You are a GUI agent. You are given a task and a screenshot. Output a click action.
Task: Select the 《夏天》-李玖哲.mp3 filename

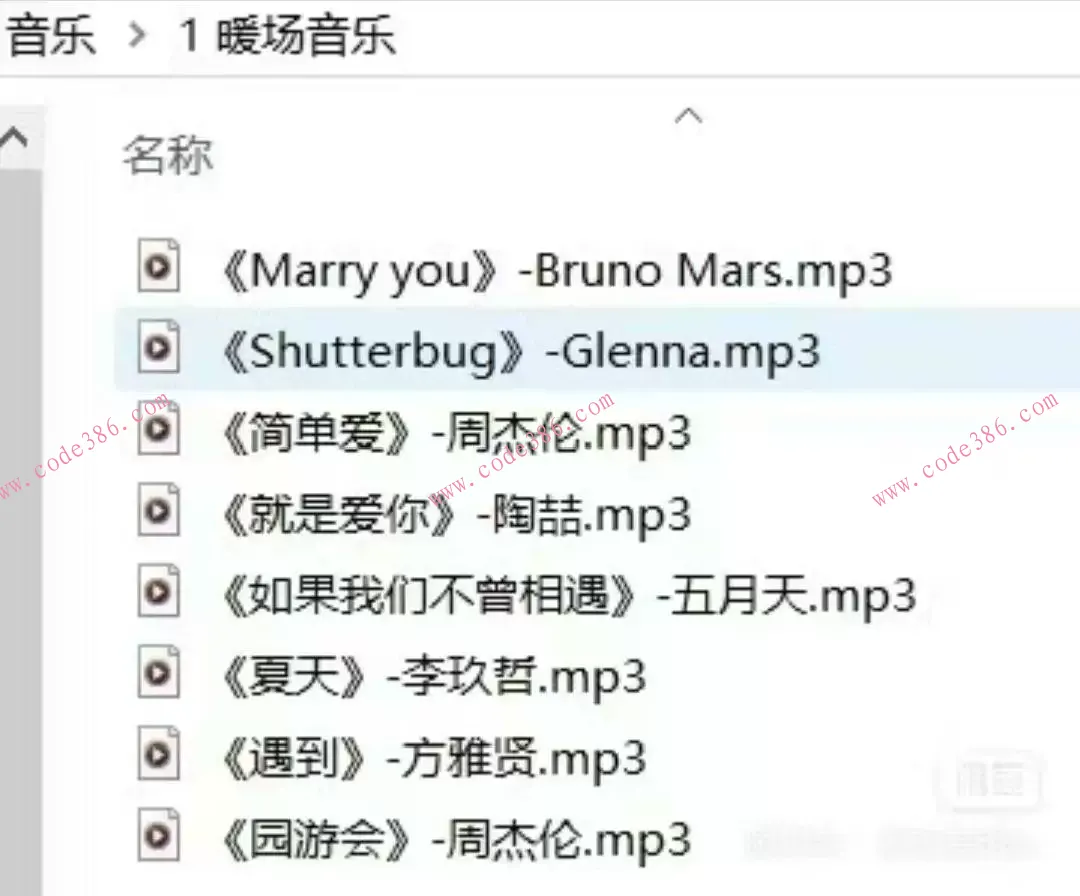[x=433, y=677]
